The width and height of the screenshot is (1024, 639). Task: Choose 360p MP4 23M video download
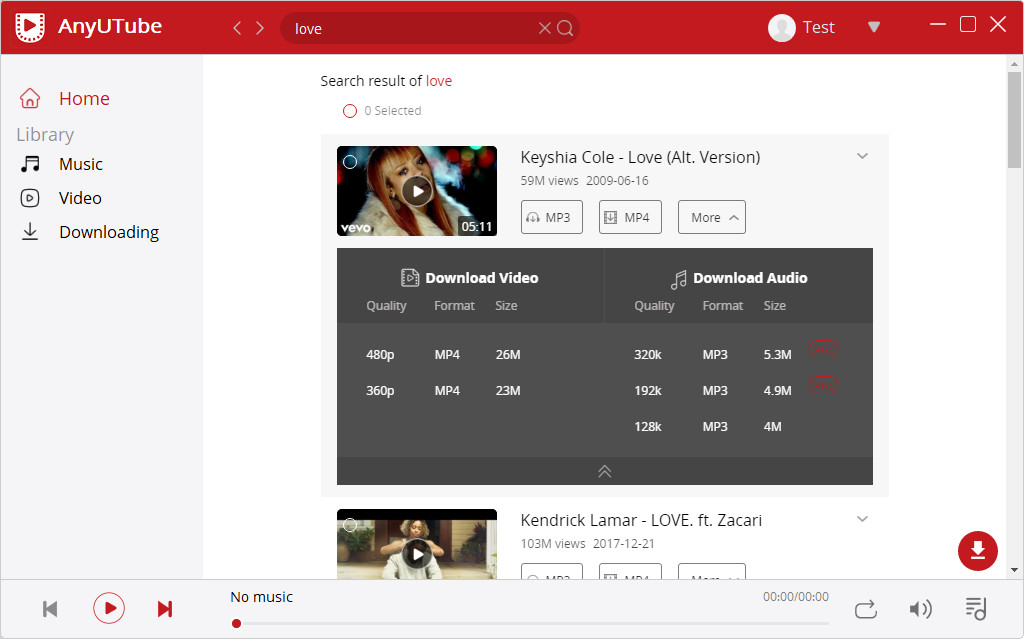443,391
